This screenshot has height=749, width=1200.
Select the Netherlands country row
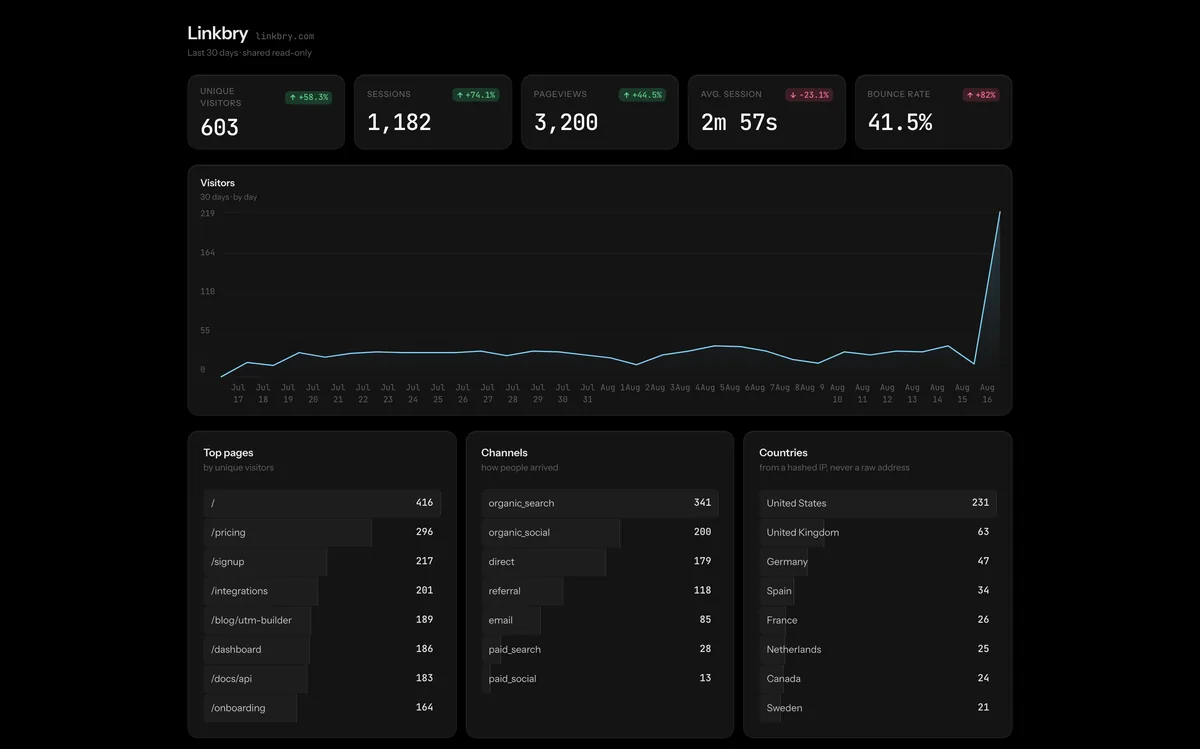(878, 649)
